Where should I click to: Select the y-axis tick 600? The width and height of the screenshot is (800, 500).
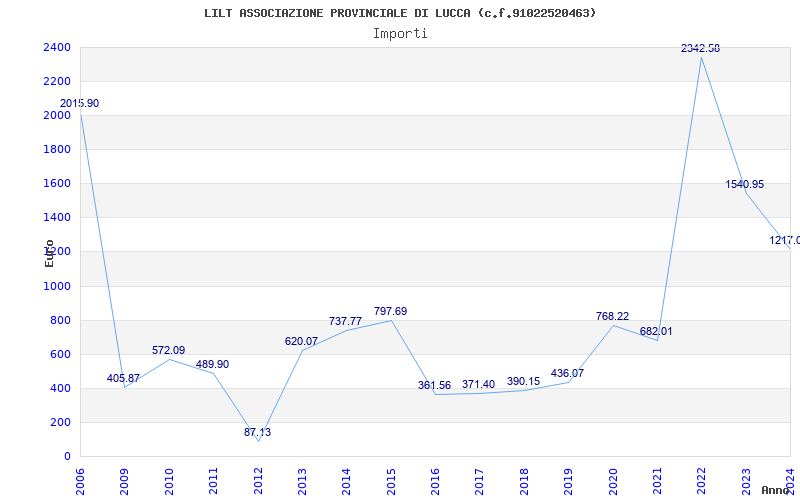(60, 355)
